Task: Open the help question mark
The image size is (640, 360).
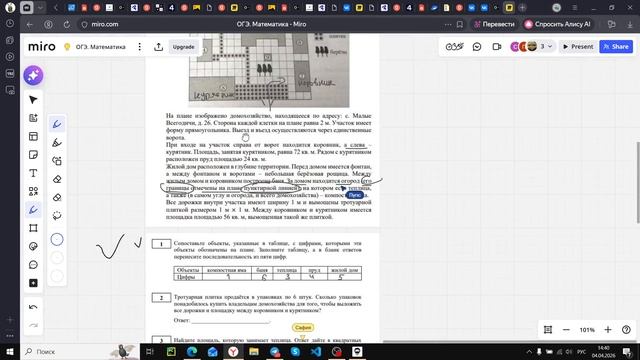Action: pyautogui.click(x=626, y=329)
